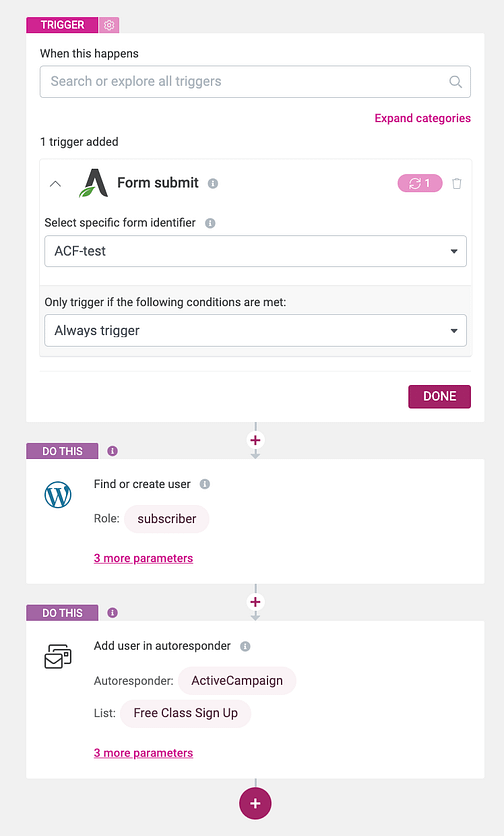504x836 pixels.
Task: Open the Always trigger conditions dropdown
Action: pyautogui.click(x=255, y=331)
